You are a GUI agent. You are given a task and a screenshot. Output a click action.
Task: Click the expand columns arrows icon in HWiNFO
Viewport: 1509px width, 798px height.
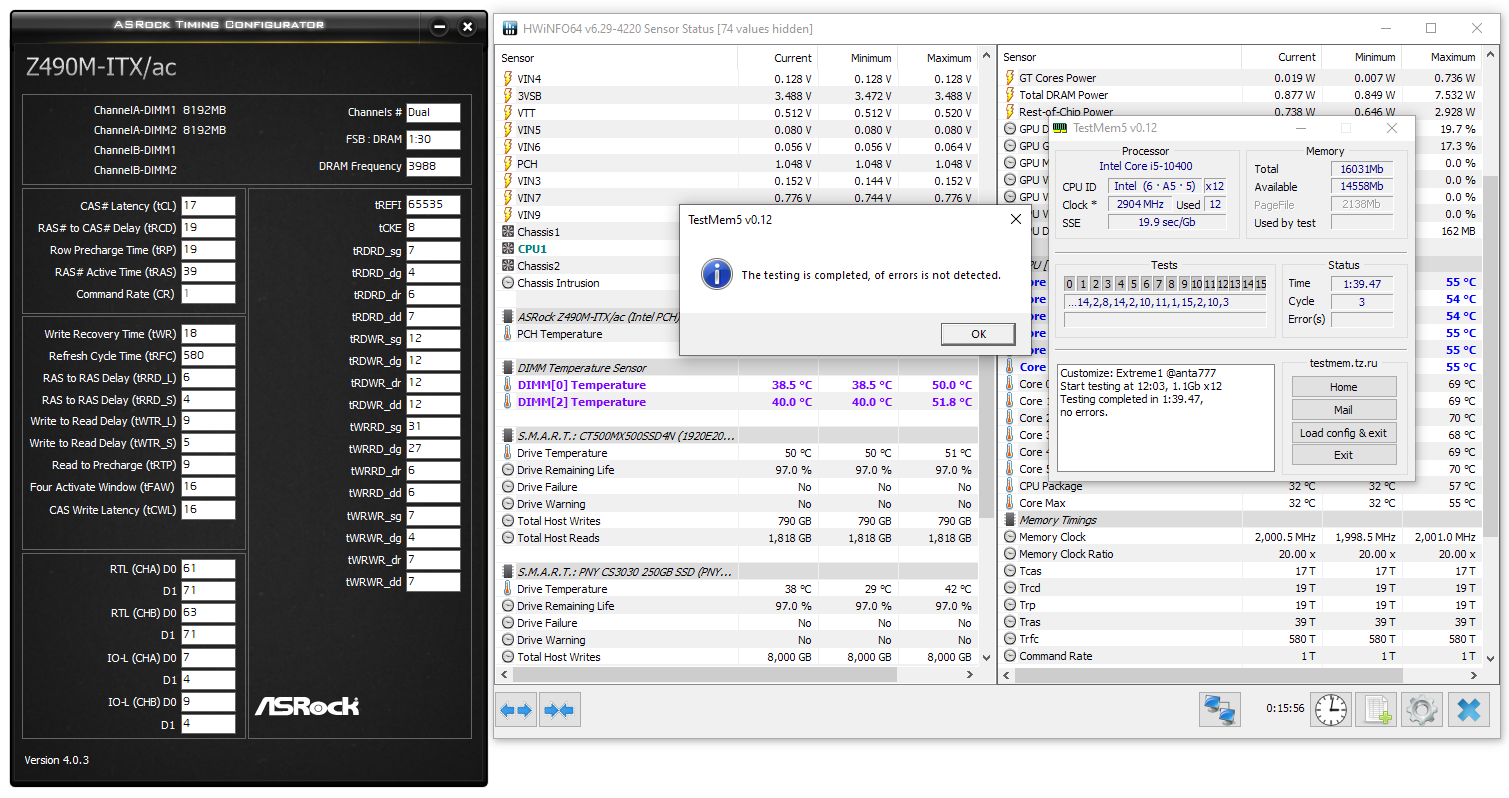516,710
